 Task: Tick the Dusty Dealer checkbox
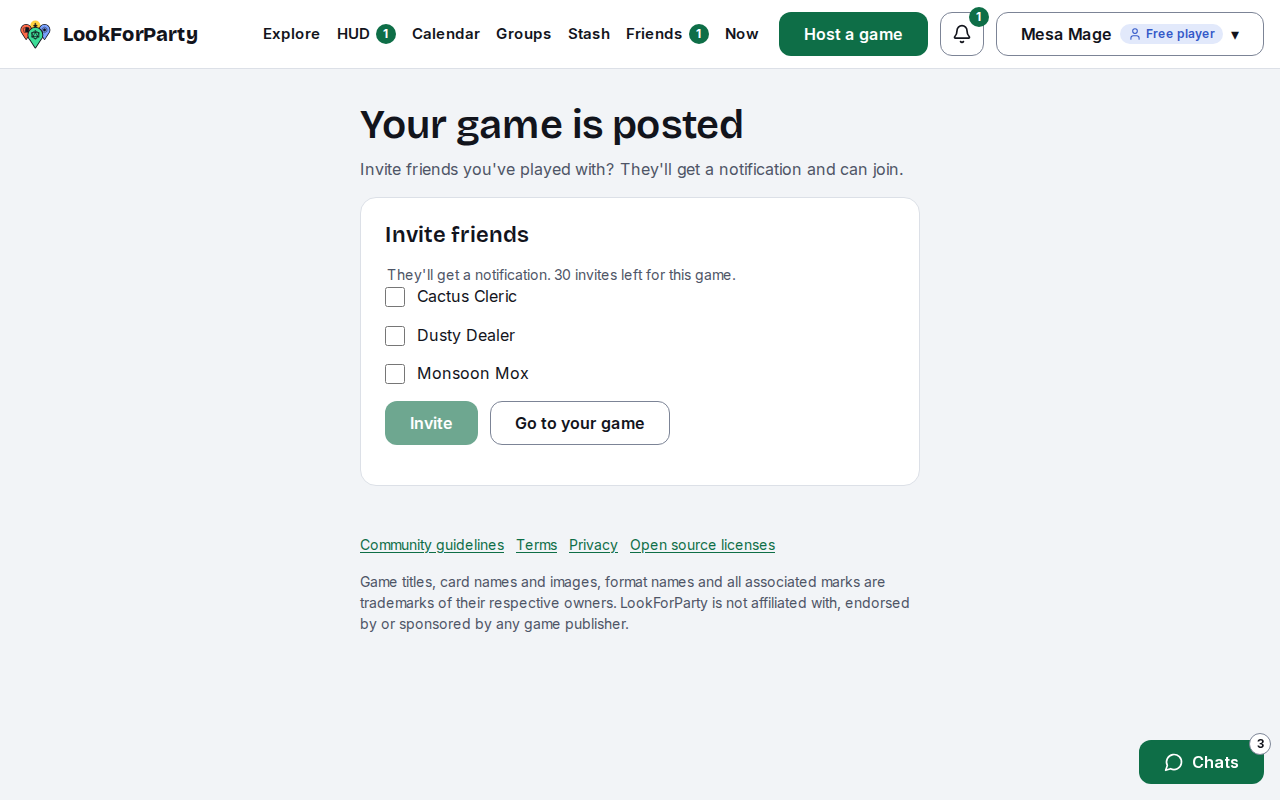[x=395, y=336]
